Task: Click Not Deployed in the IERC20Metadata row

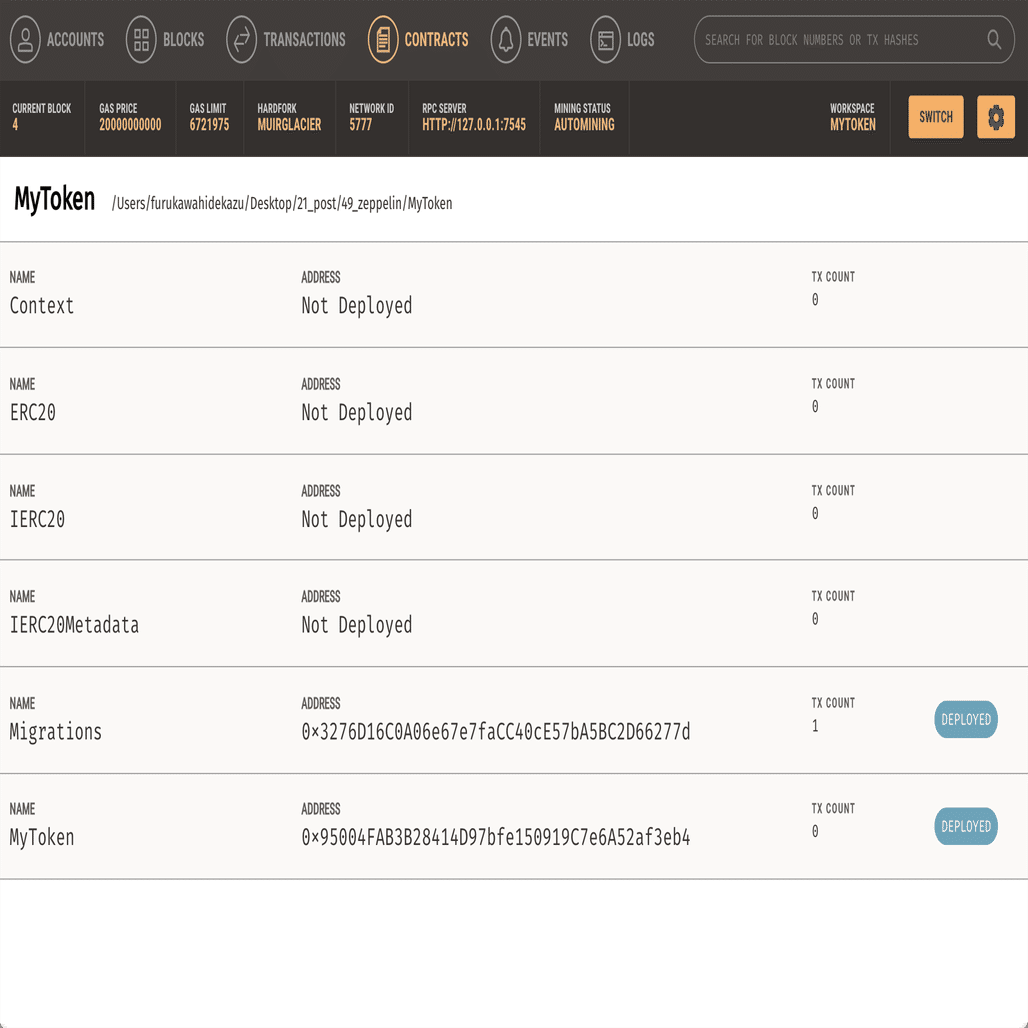Action: pyautogui.click(x=357, y=625)
